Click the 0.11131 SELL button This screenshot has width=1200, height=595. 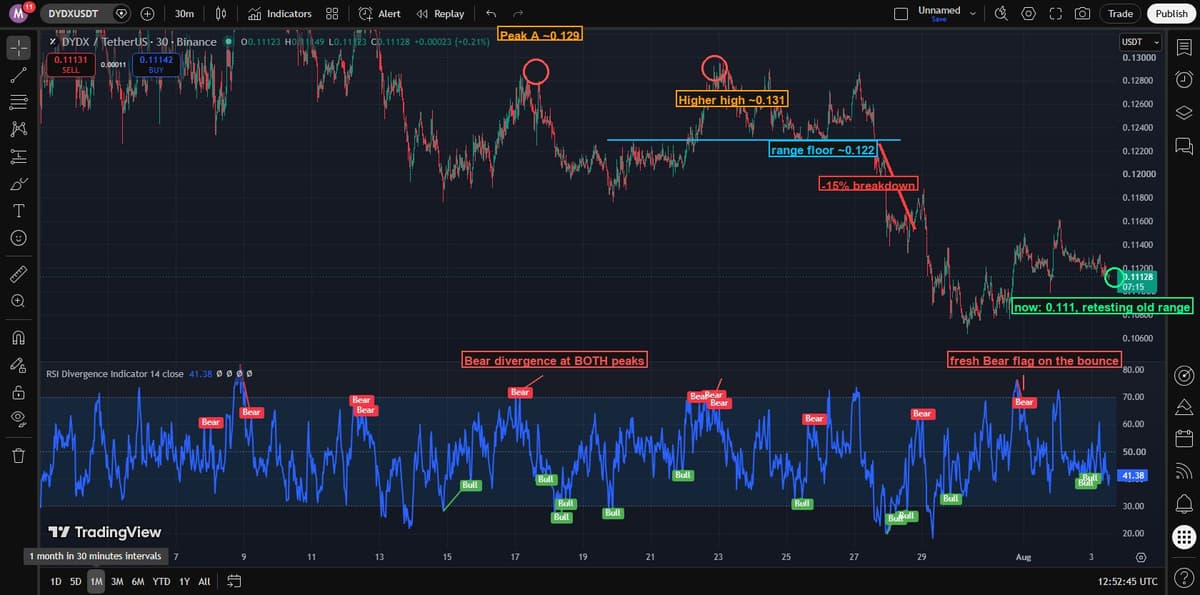(x=71, y=65)
